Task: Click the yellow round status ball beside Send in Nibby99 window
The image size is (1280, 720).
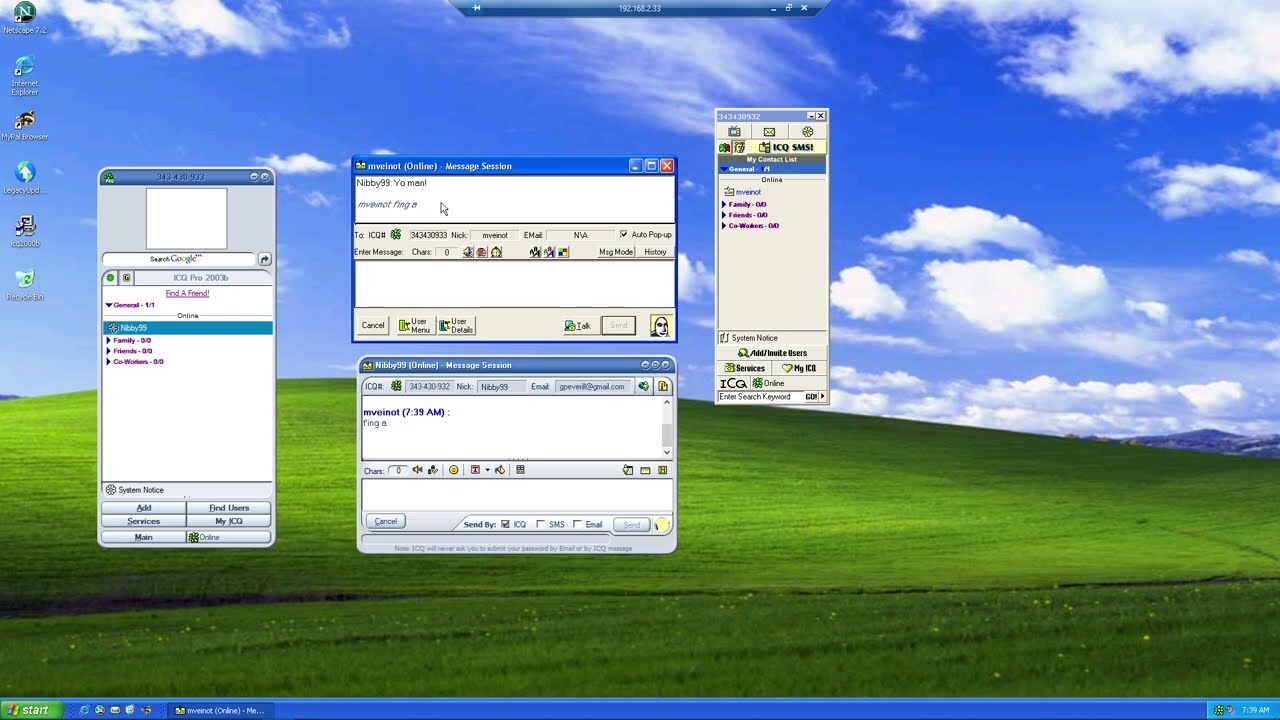Action: (662, 525)
